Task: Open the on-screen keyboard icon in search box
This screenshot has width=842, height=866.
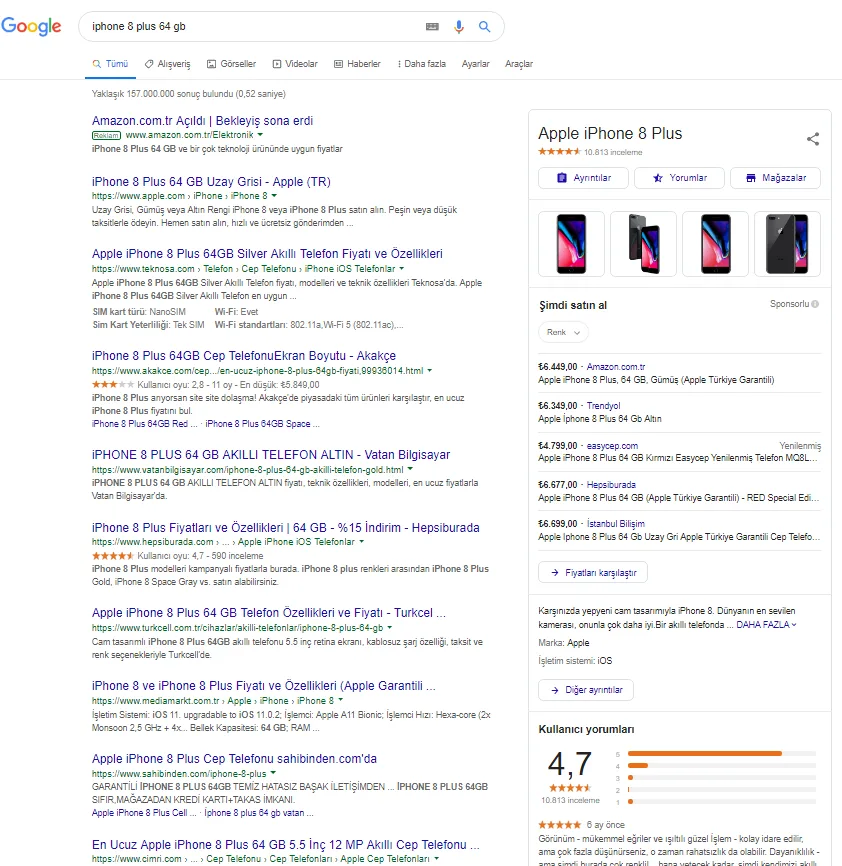Action: click(x=432, y=27)
